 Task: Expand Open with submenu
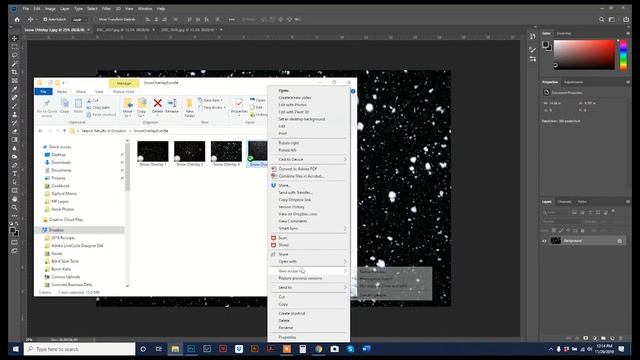tap(309, 261)
